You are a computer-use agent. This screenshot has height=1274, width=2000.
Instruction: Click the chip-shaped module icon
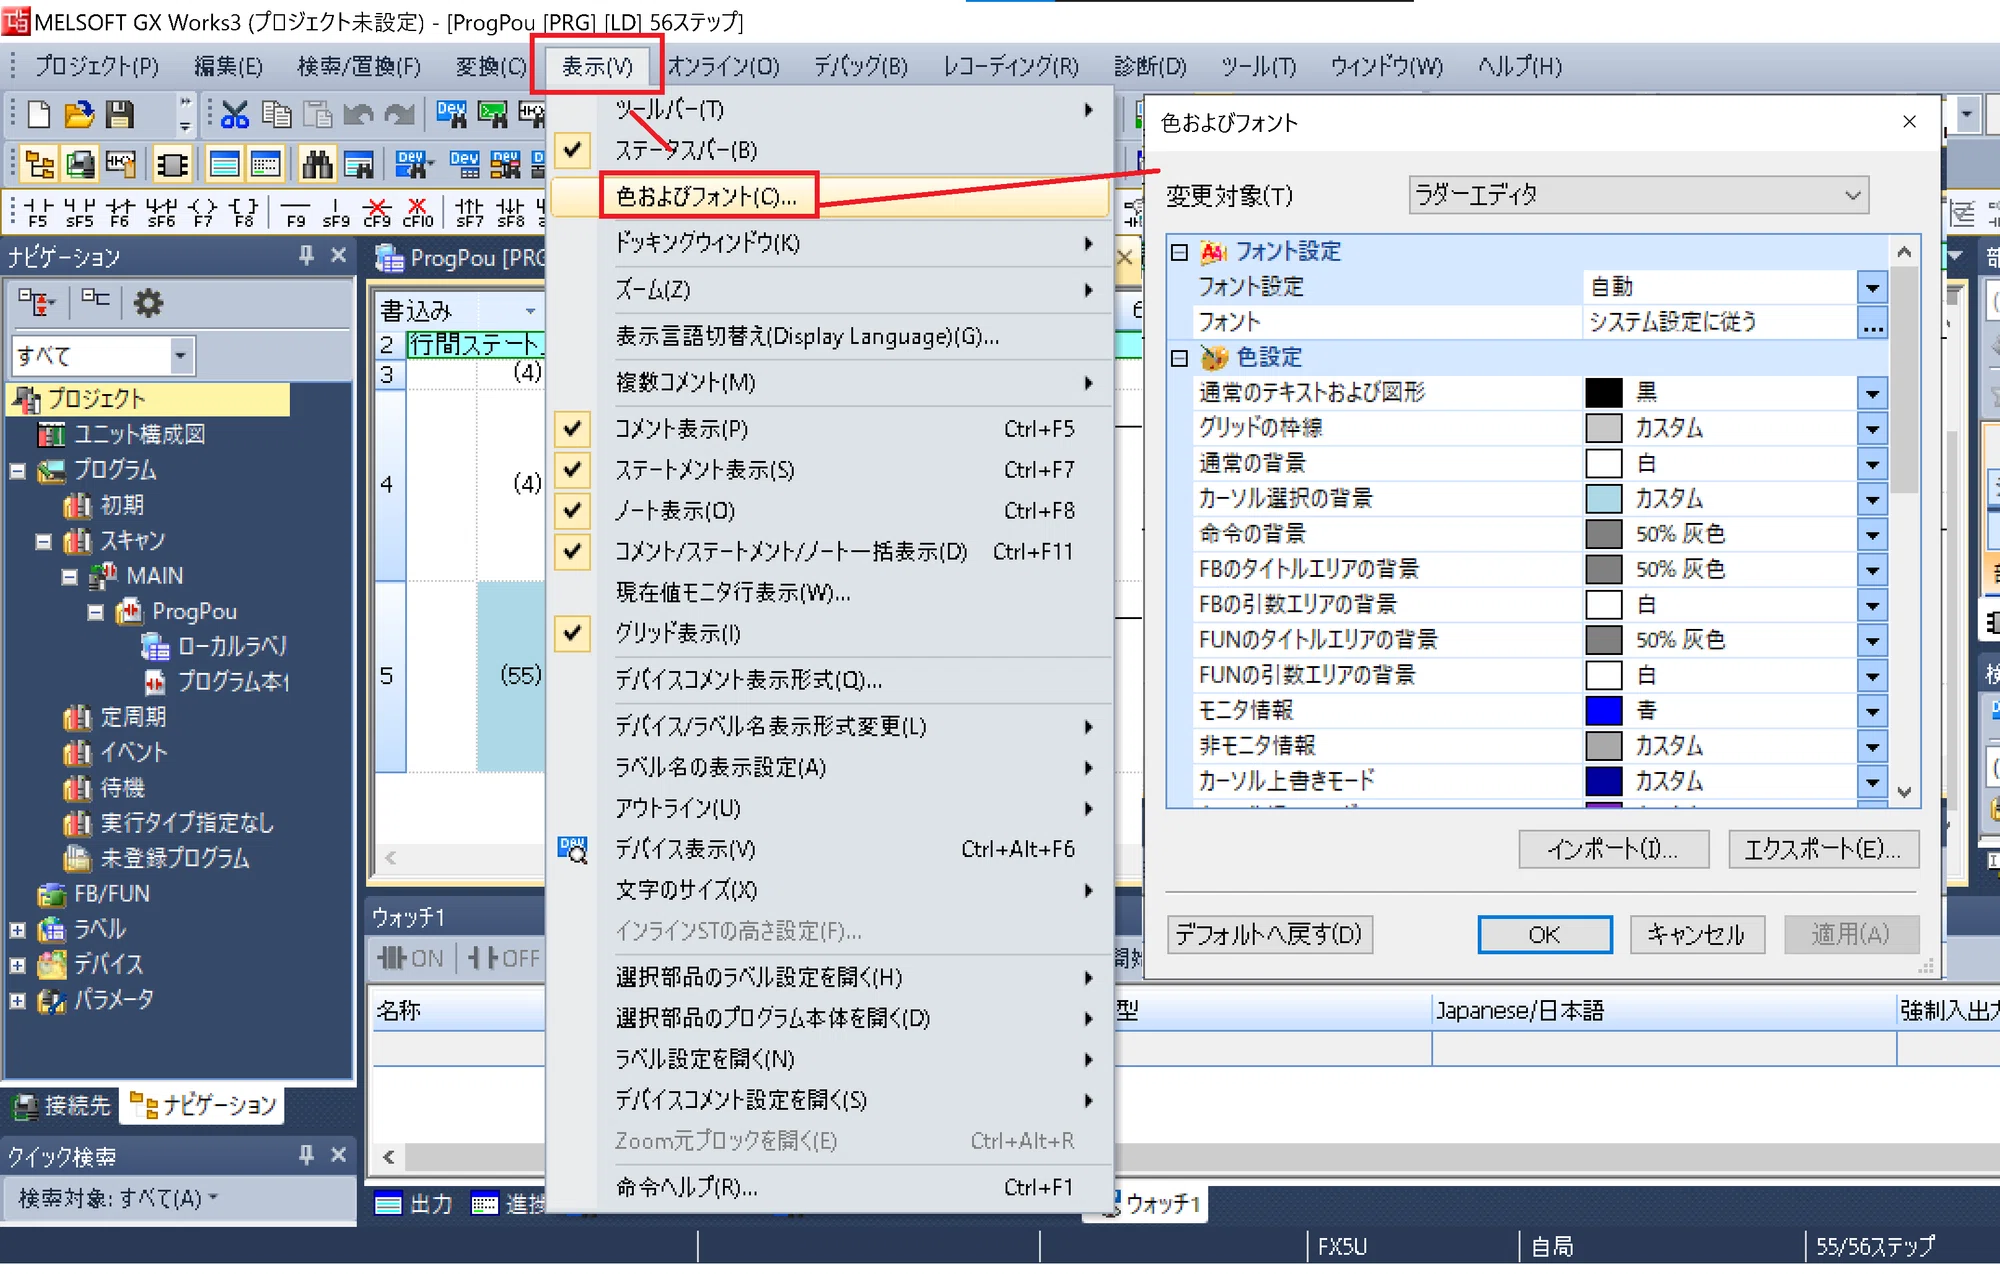172,164
